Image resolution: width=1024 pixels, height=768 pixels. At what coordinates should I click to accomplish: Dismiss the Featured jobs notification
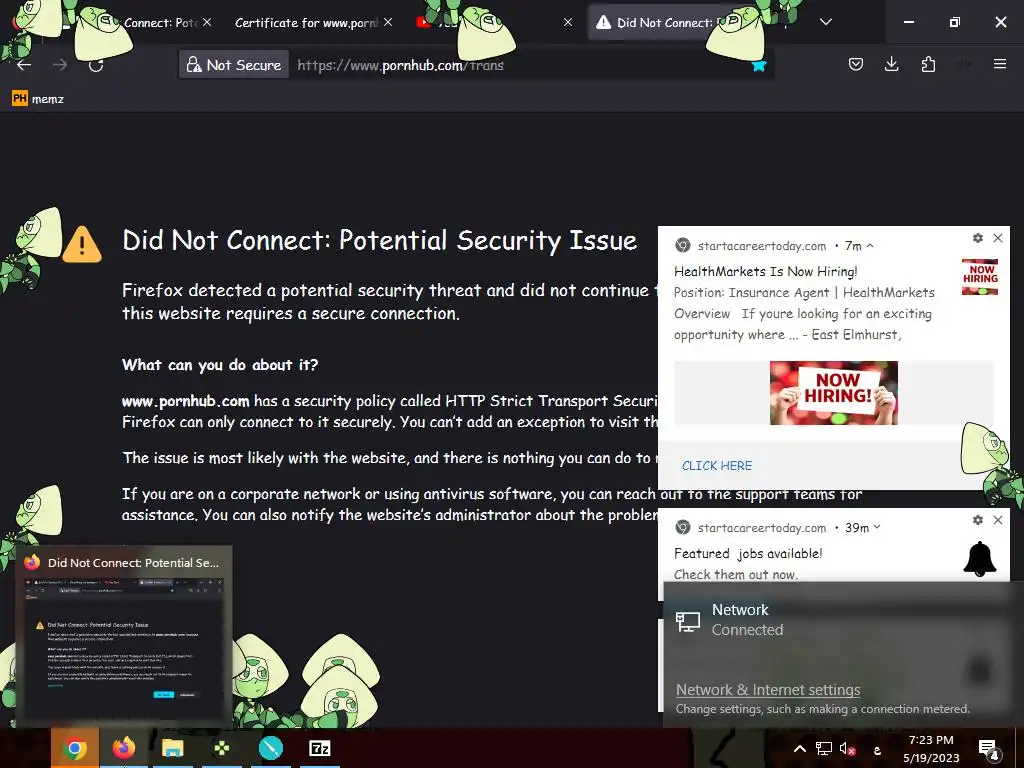click(x=998, y=520)
